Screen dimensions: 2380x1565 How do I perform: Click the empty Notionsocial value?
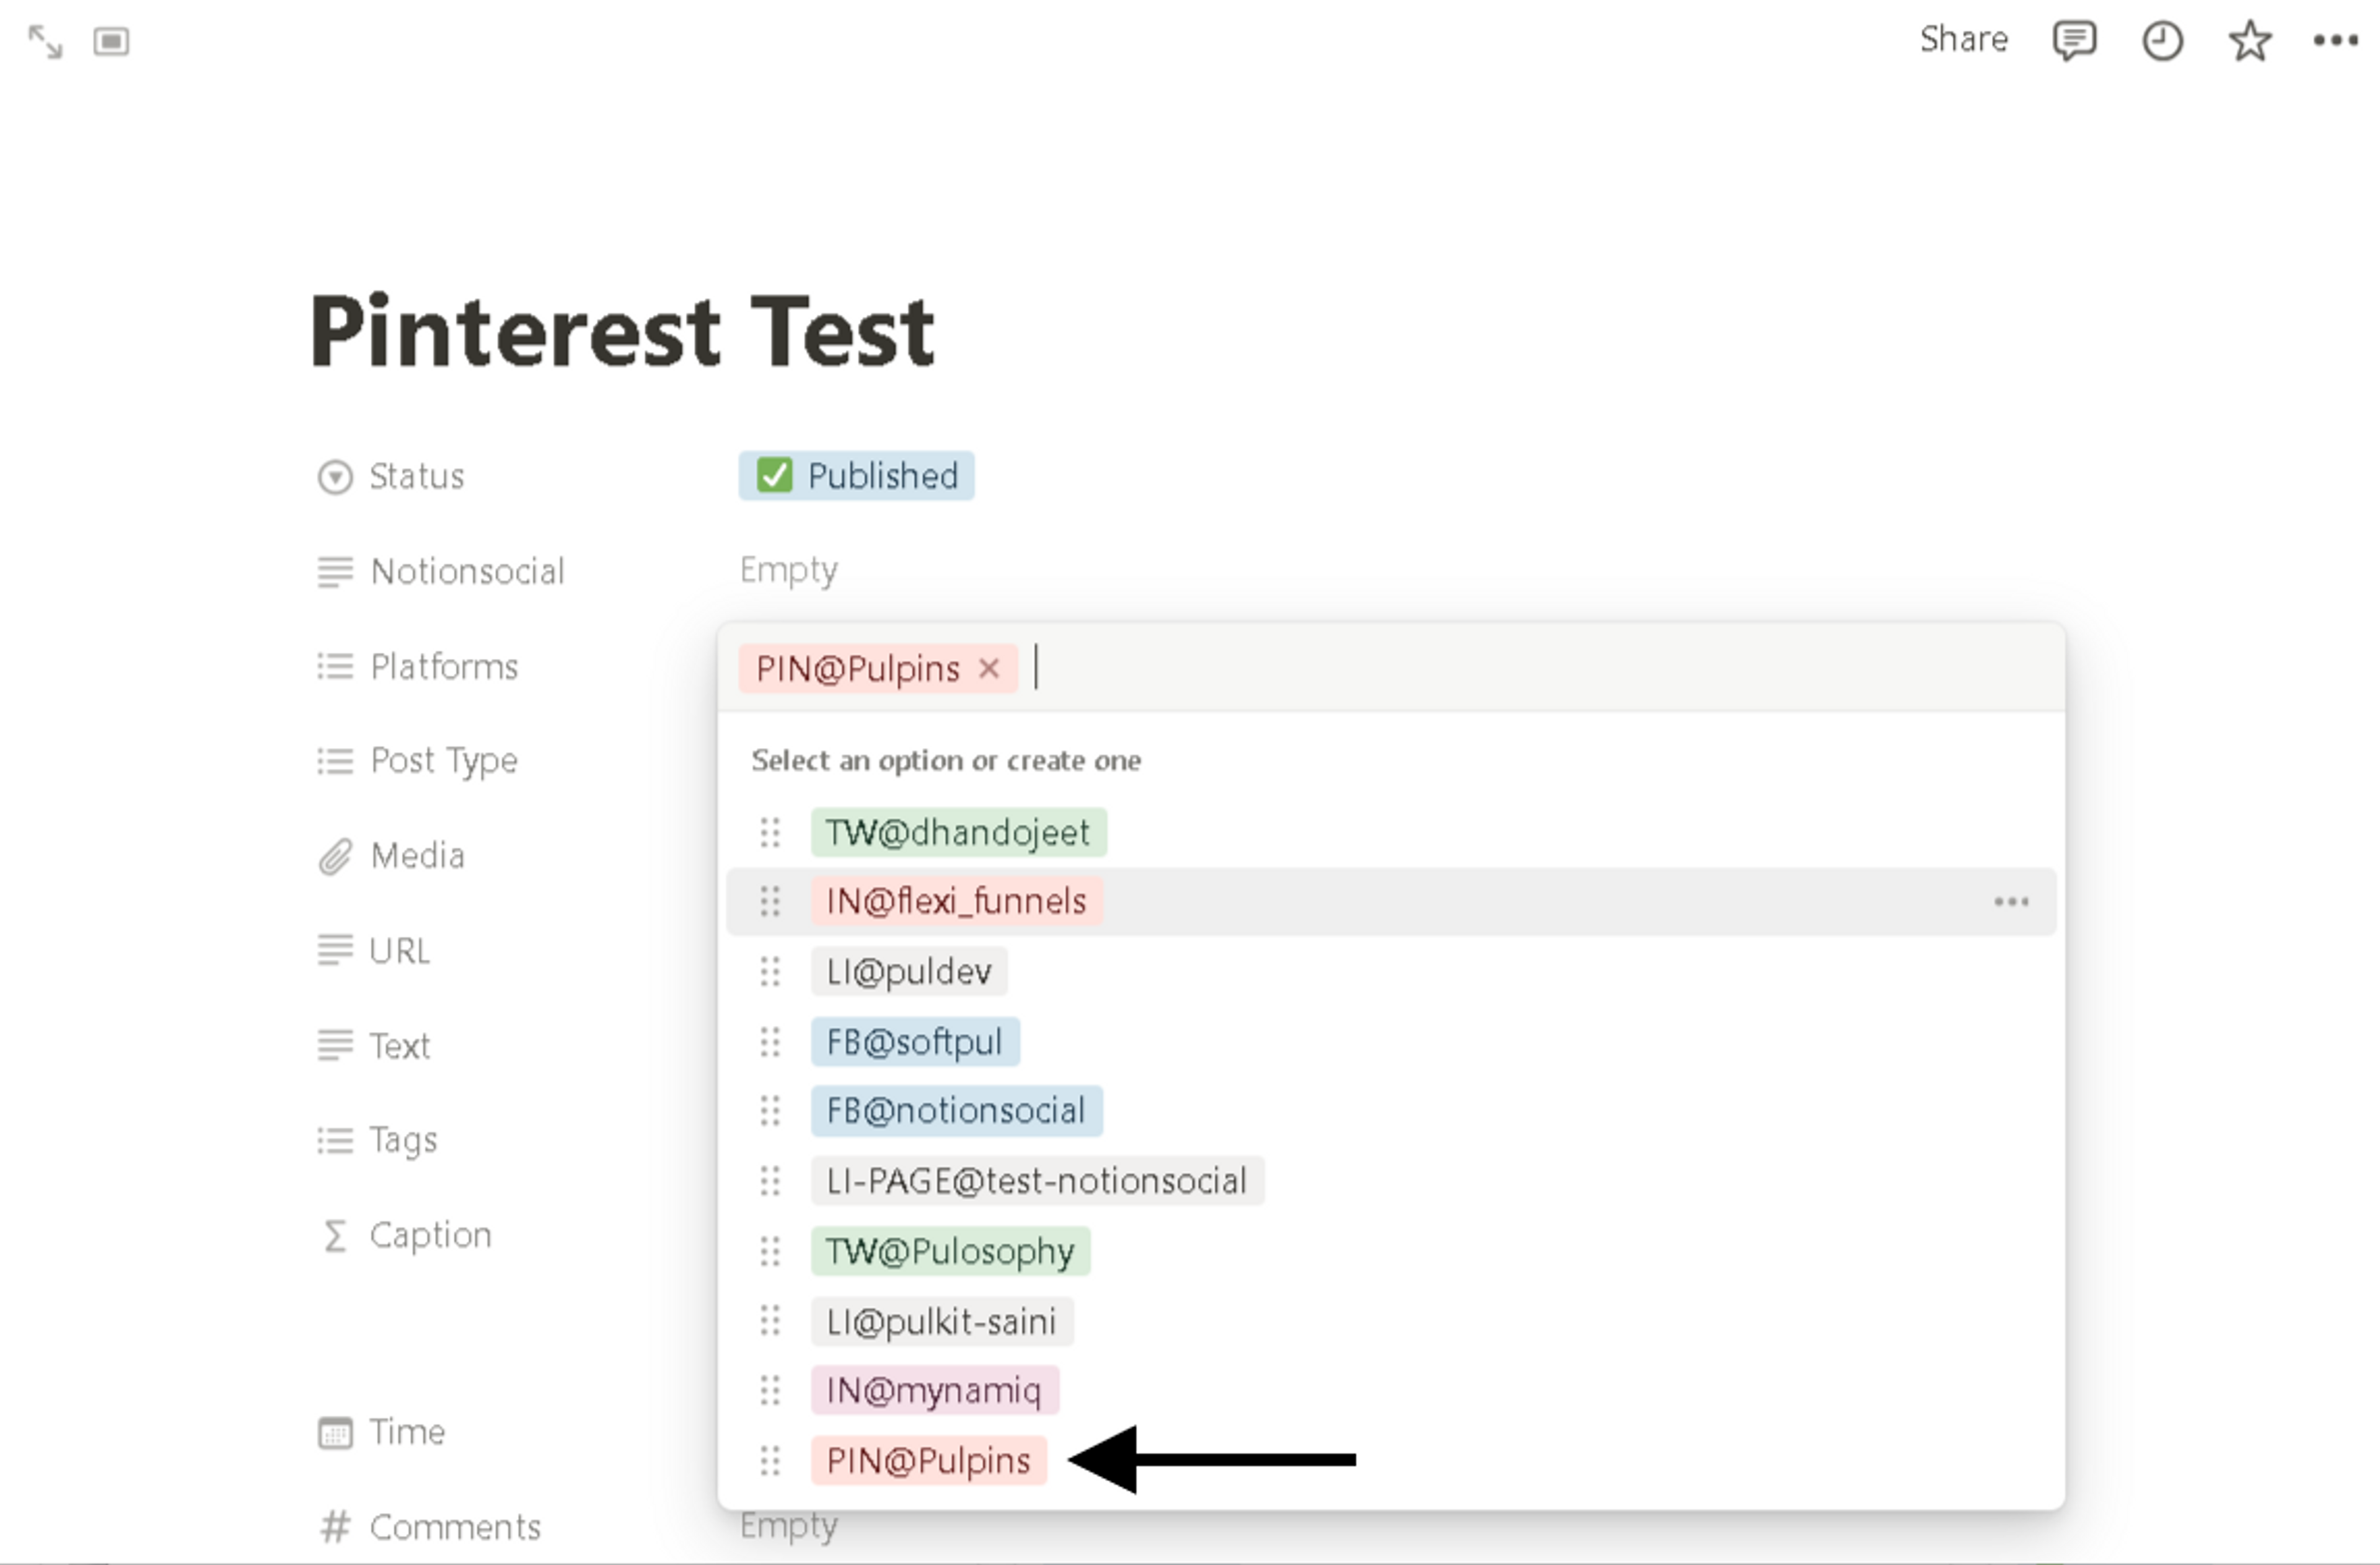click(x=789, y=571)
